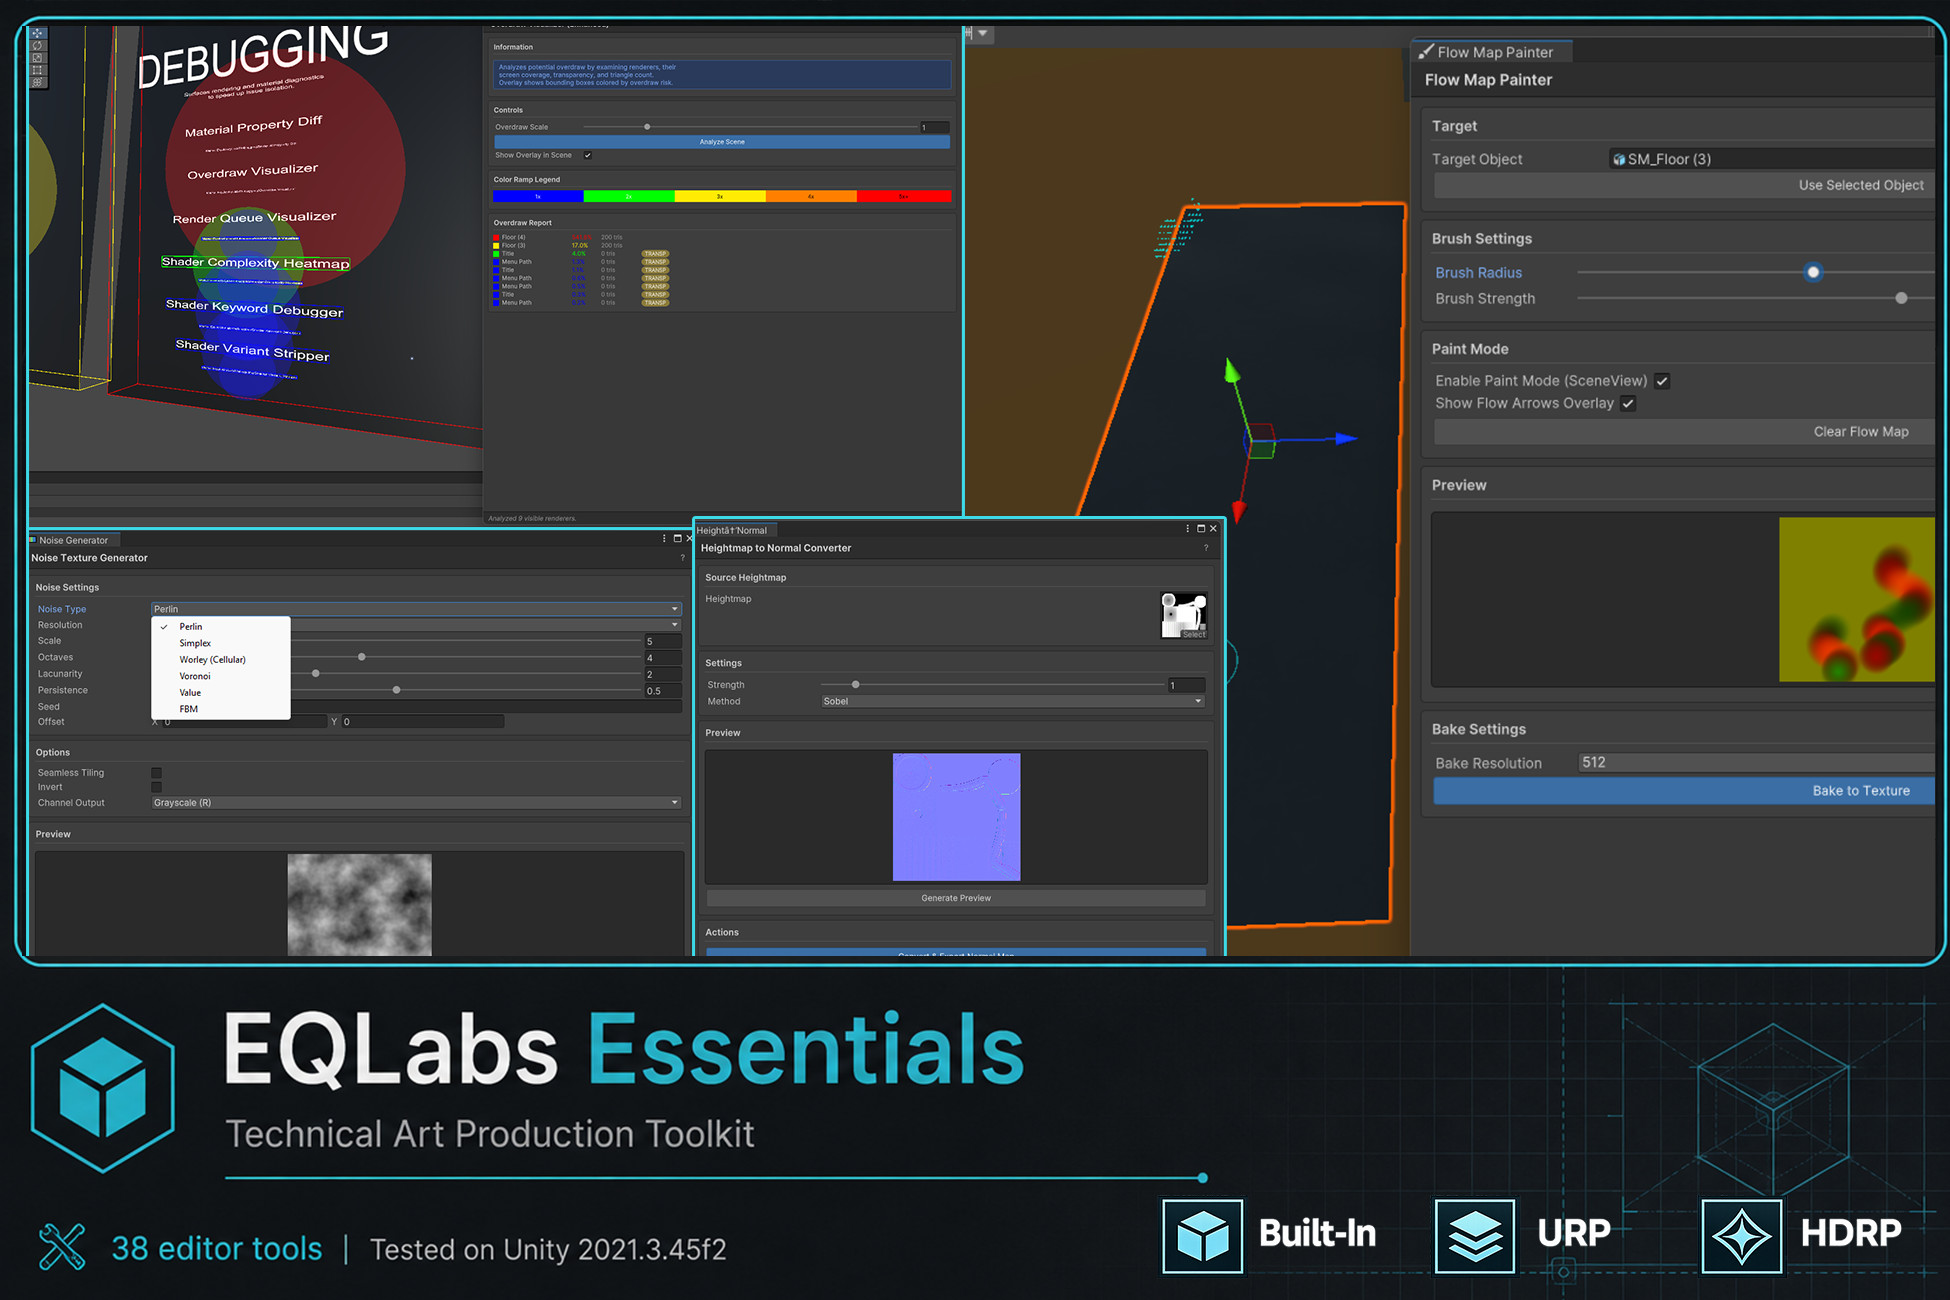Open the Channel Output Grayscale (R) dropdown

[x=416, y=803]
